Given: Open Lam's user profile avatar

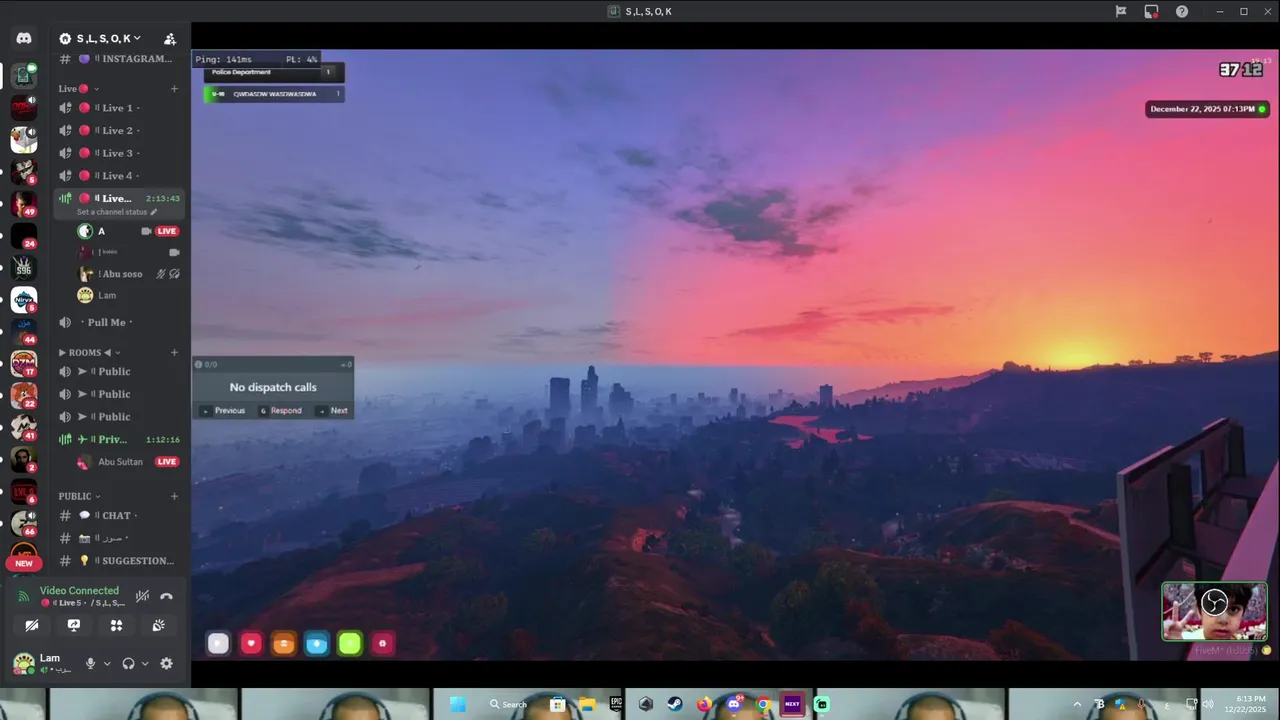Looking at the screenshot, I should (23, 662).
